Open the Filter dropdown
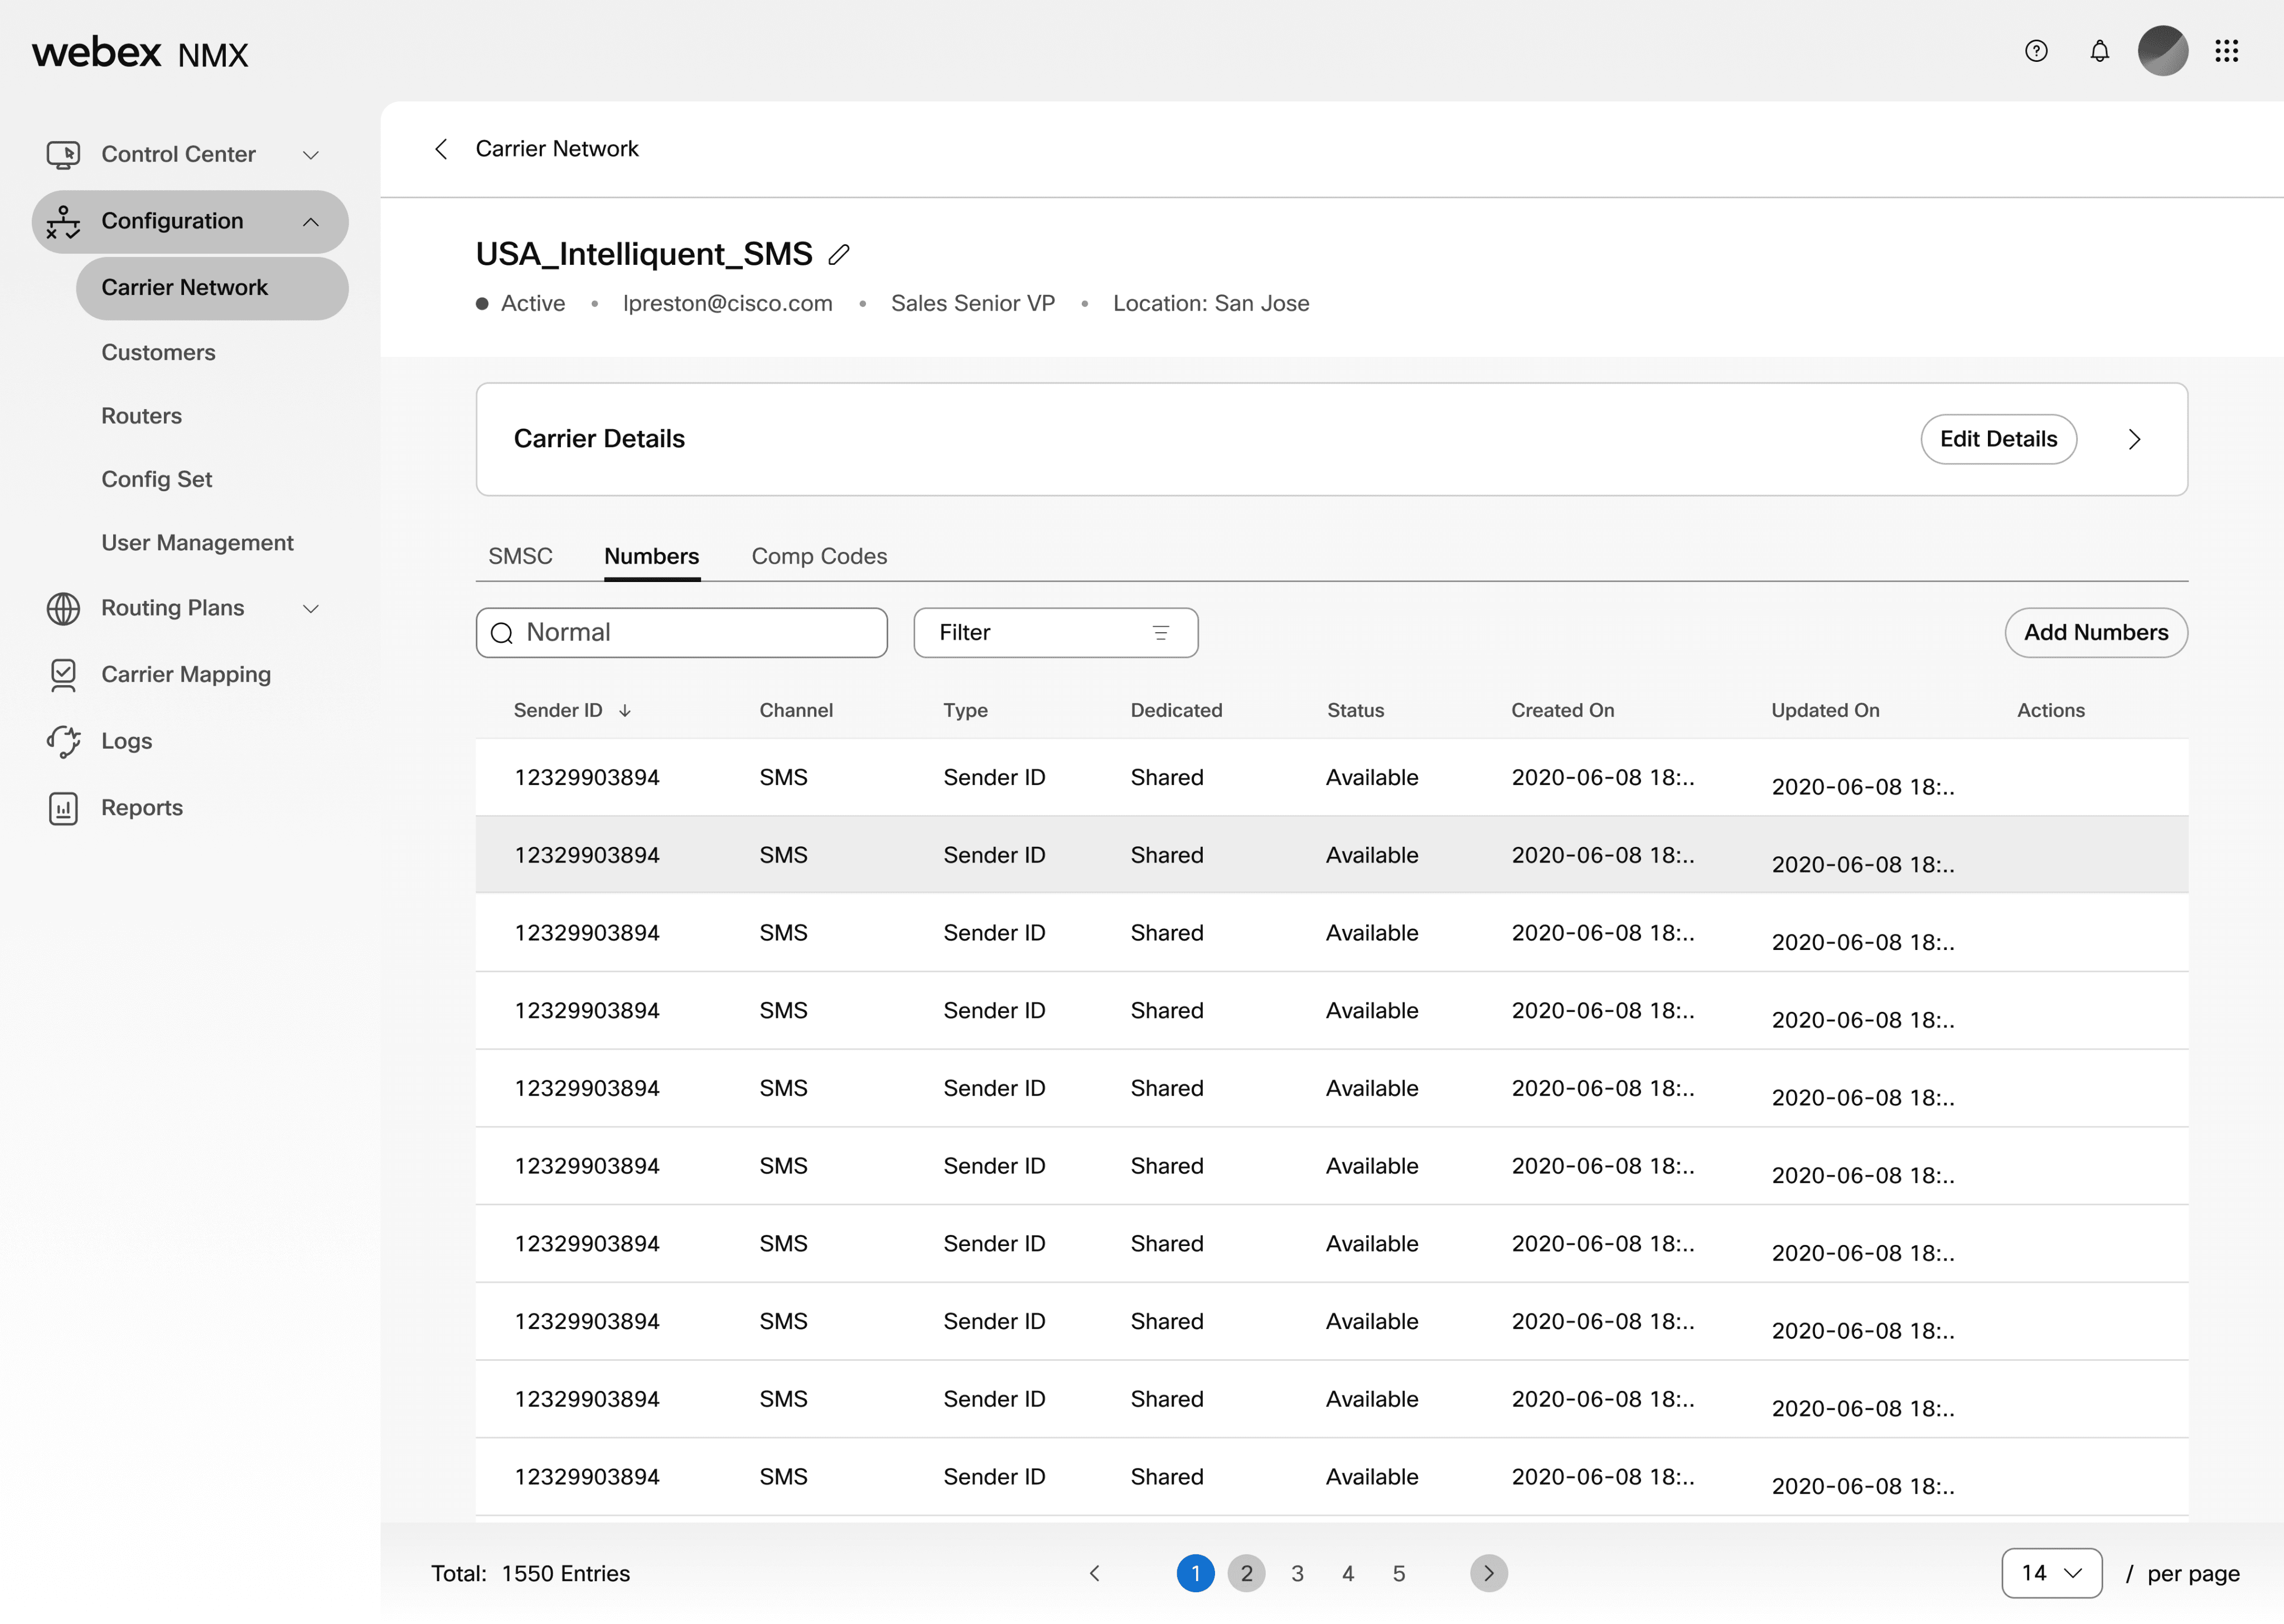The image size is (2284, 1624). point(1056,633)
